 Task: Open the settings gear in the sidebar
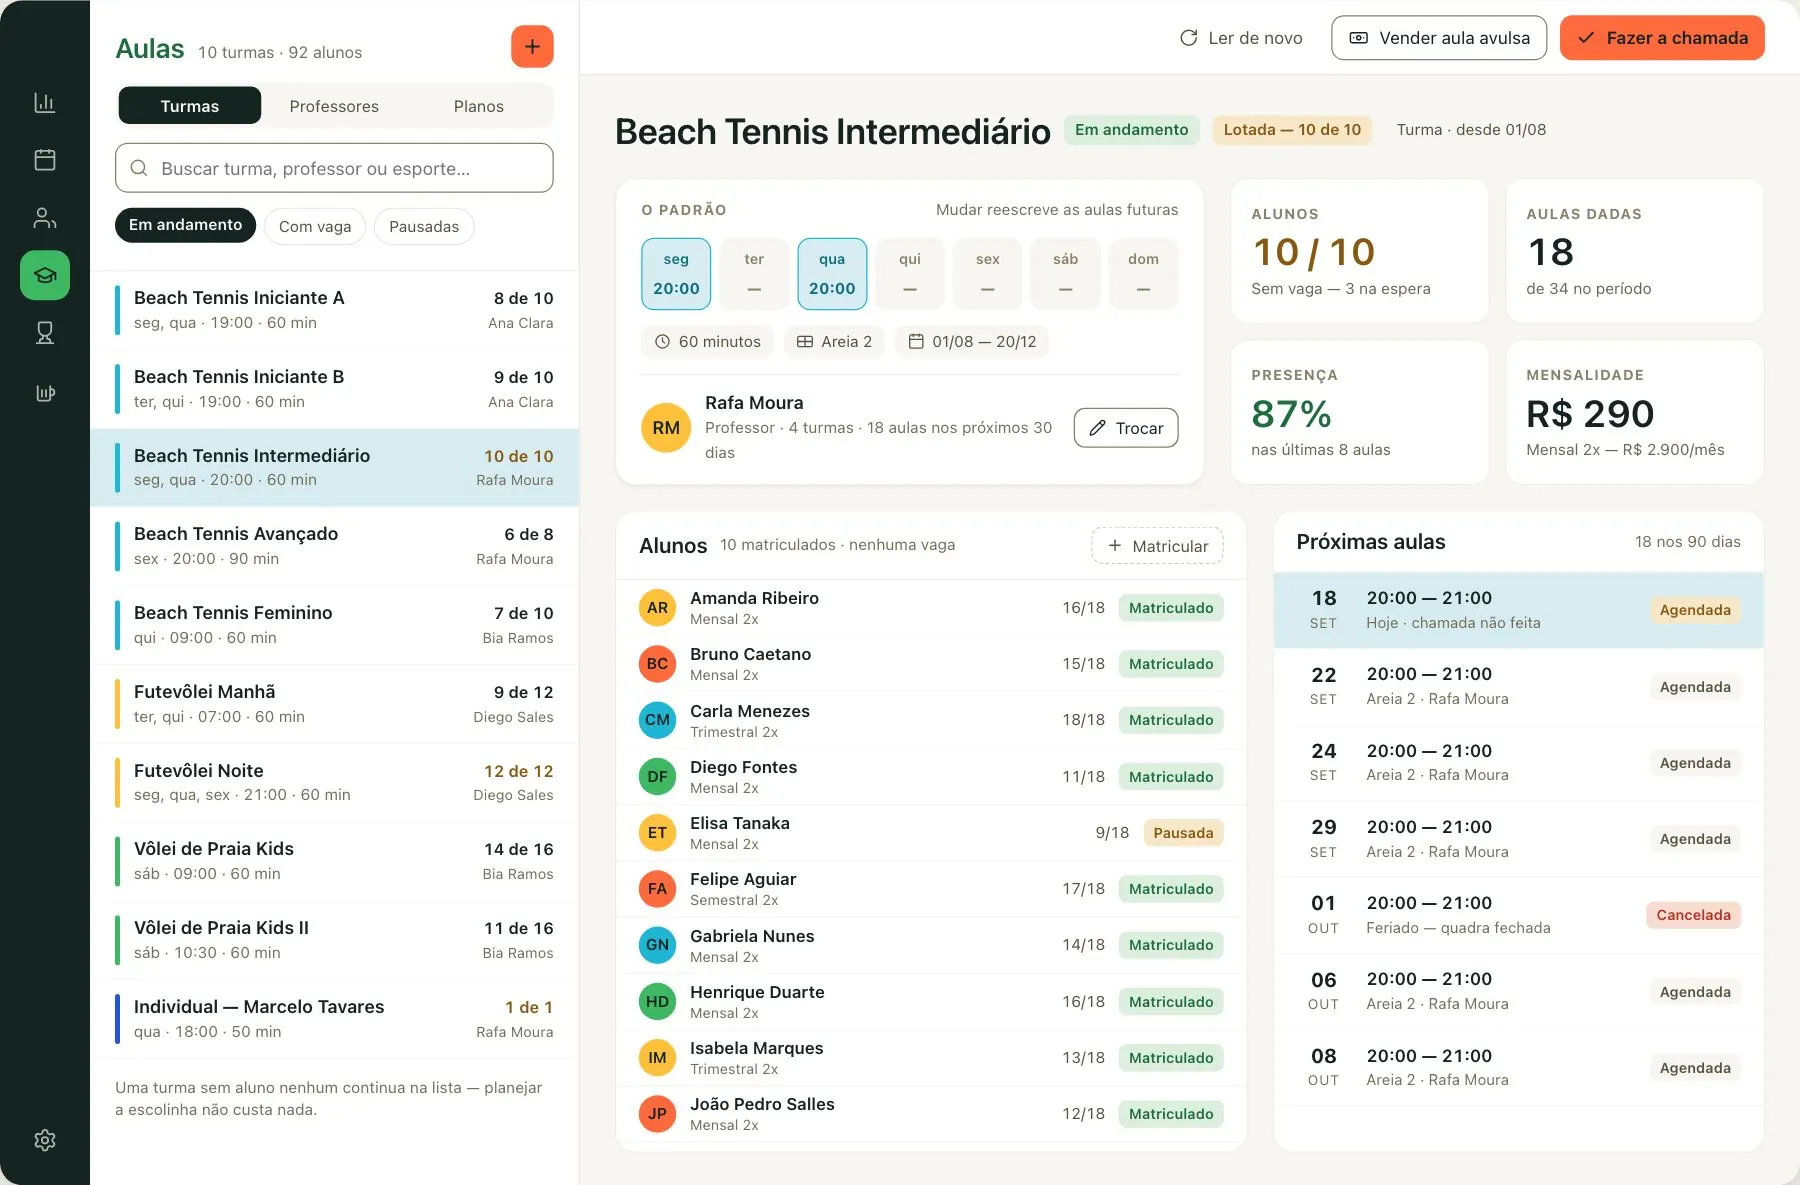click(x=45, y=1140)
